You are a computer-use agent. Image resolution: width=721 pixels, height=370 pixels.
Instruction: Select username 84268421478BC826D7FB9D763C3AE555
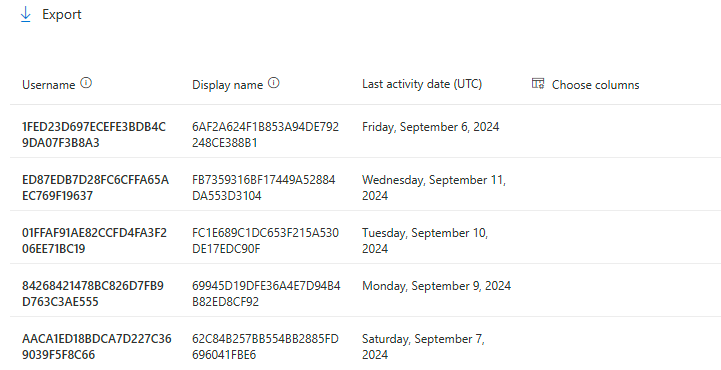[92, 293]
